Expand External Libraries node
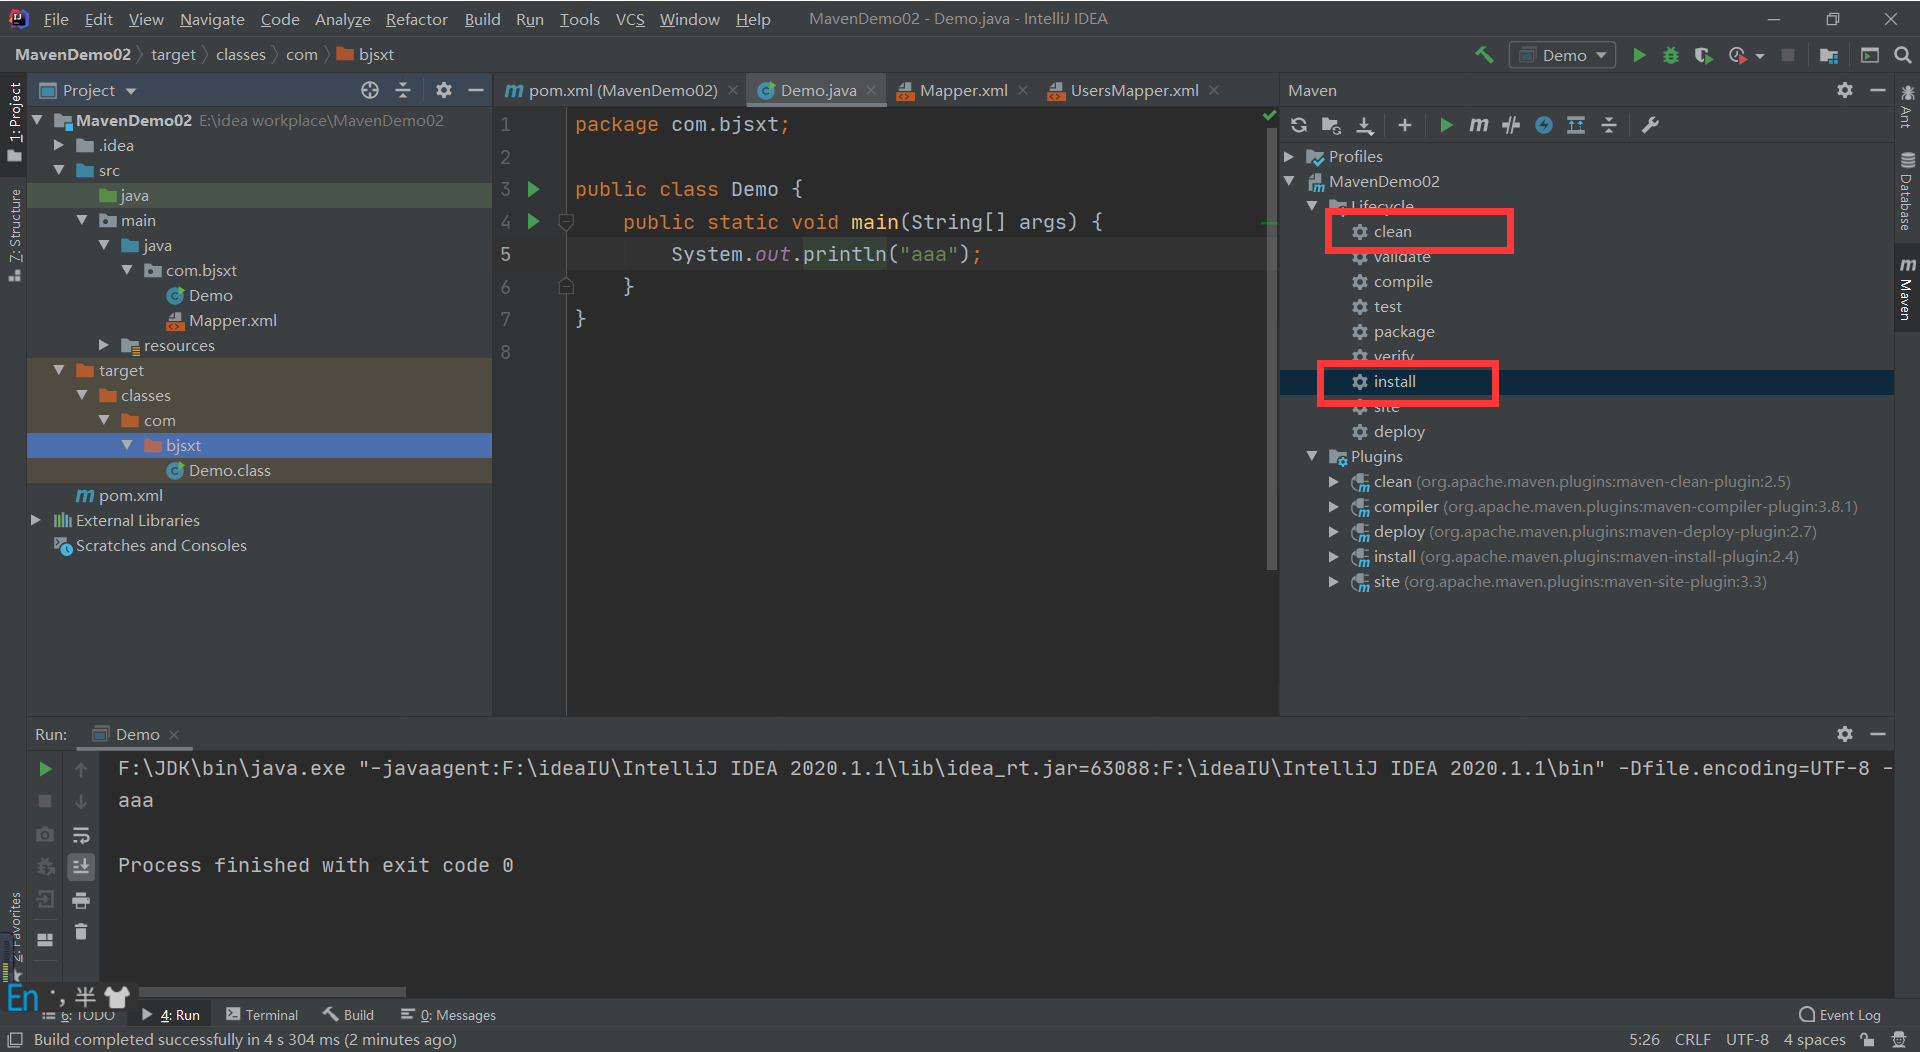The image size is (1920, 1052). 36,520
